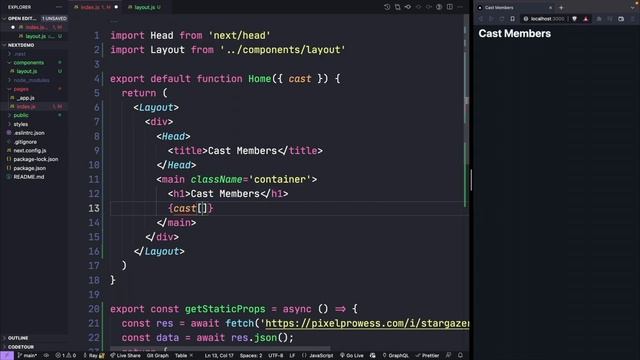Image resolution: width=640 pixels, height=360 pixels.
Task: Open the browser wallet icon
Action: 621,19
